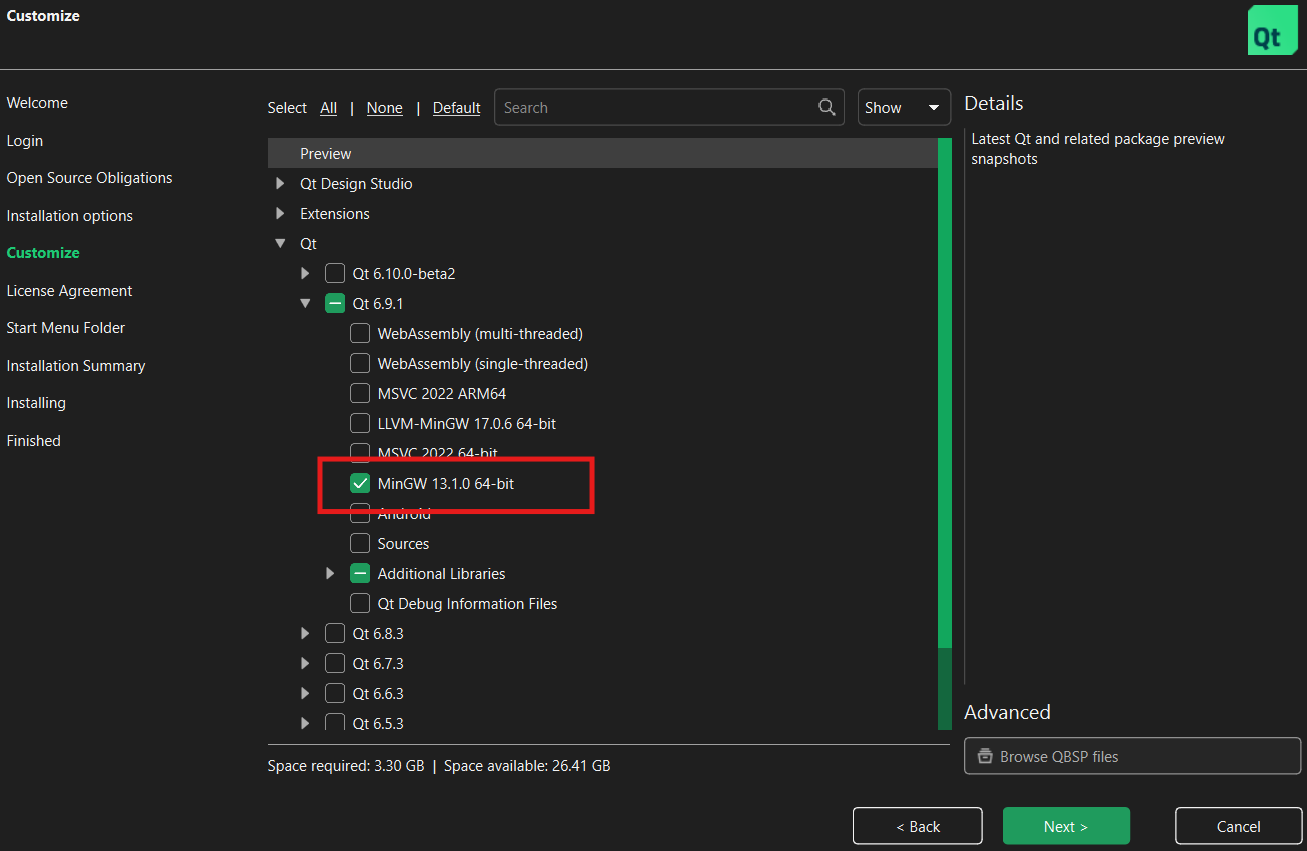Click the Qt logo icon
This screenshot has height=851, width=1307.
tap(1272, 30)
